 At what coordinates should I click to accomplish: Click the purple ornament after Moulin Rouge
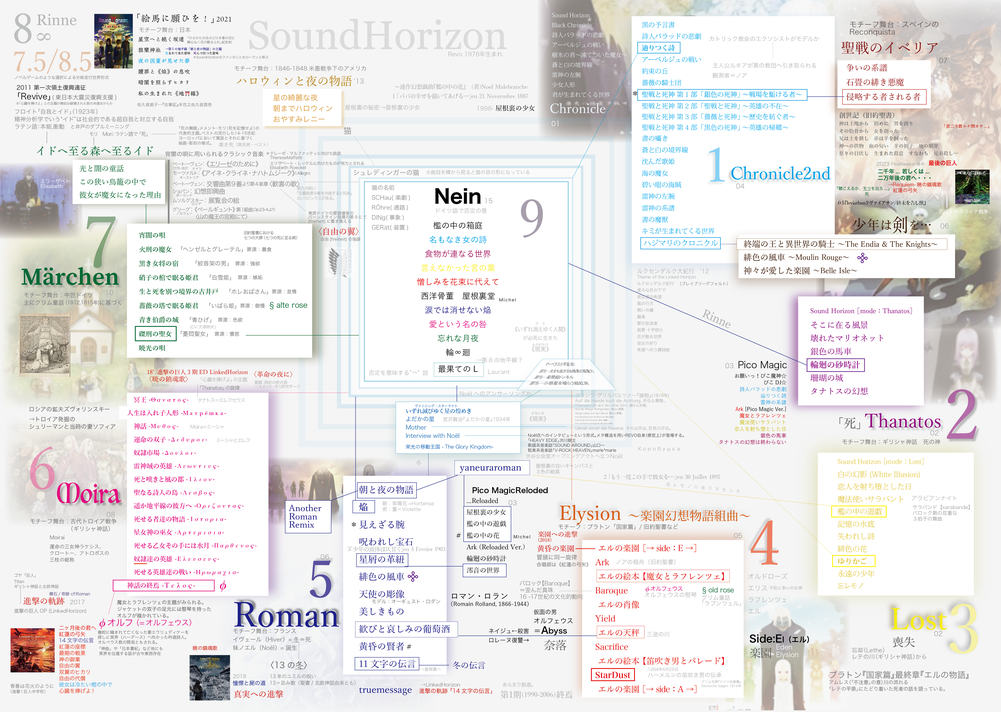[862, 257]
